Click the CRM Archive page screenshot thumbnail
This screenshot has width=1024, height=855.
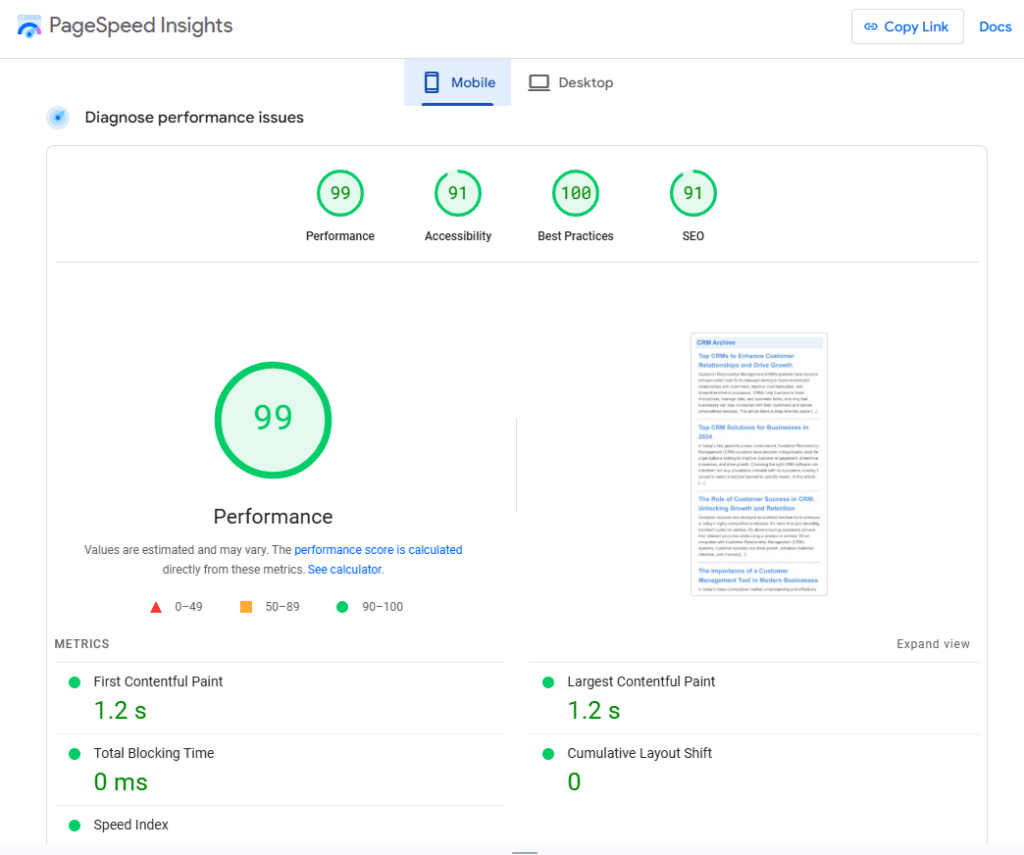point(759,464)
